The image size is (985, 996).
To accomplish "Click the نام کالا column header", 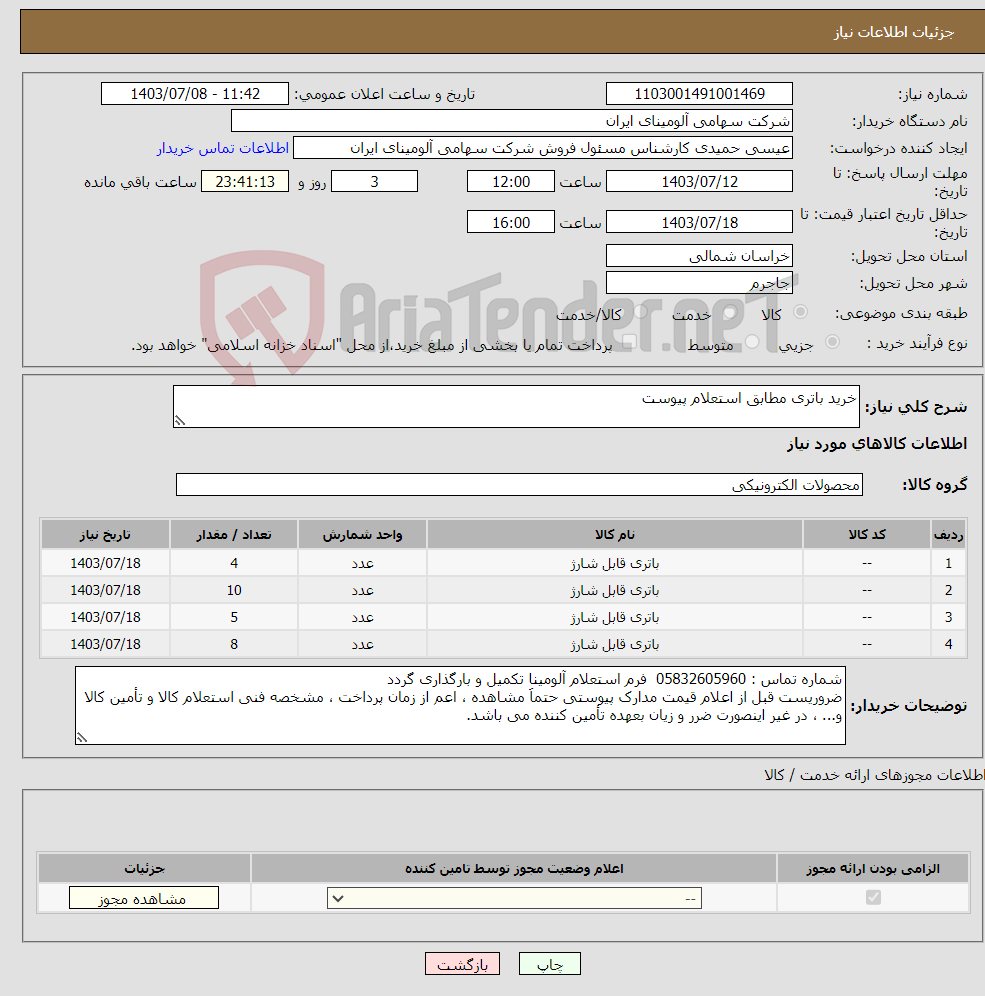I will [x=615, y=534].
